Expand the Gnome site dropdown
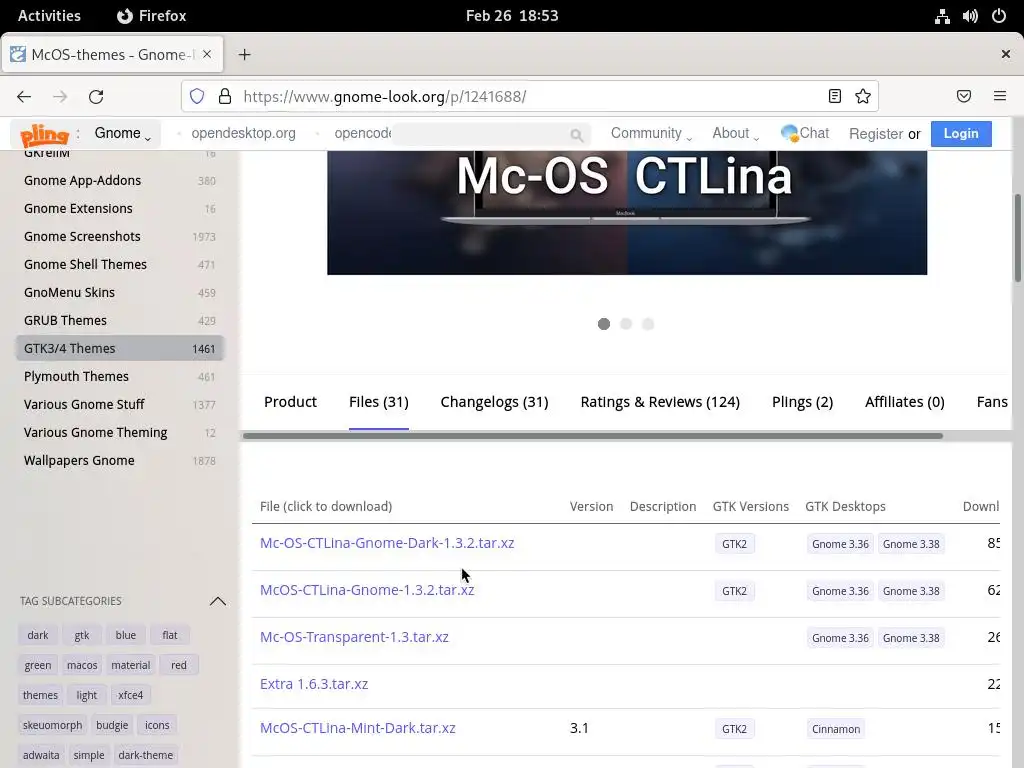 tap(123, 133)
